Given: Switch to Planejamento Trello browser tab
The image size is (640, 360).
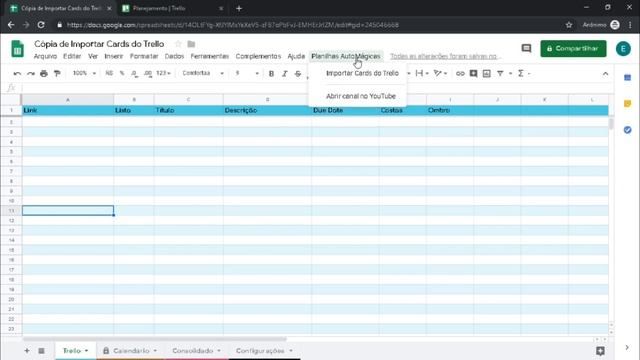Looking at the screenshot, I should (172, 8).
